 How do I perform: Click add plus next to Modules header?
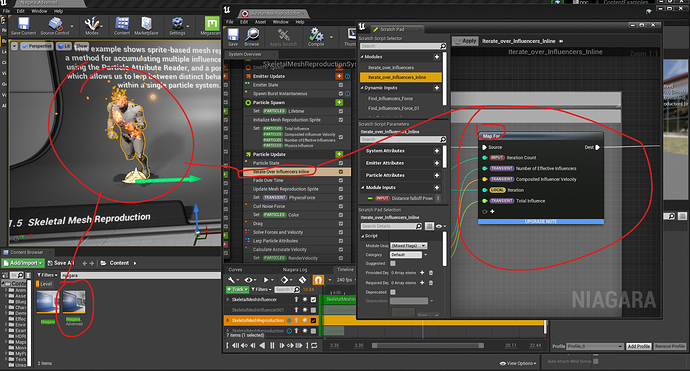[437, 57]
